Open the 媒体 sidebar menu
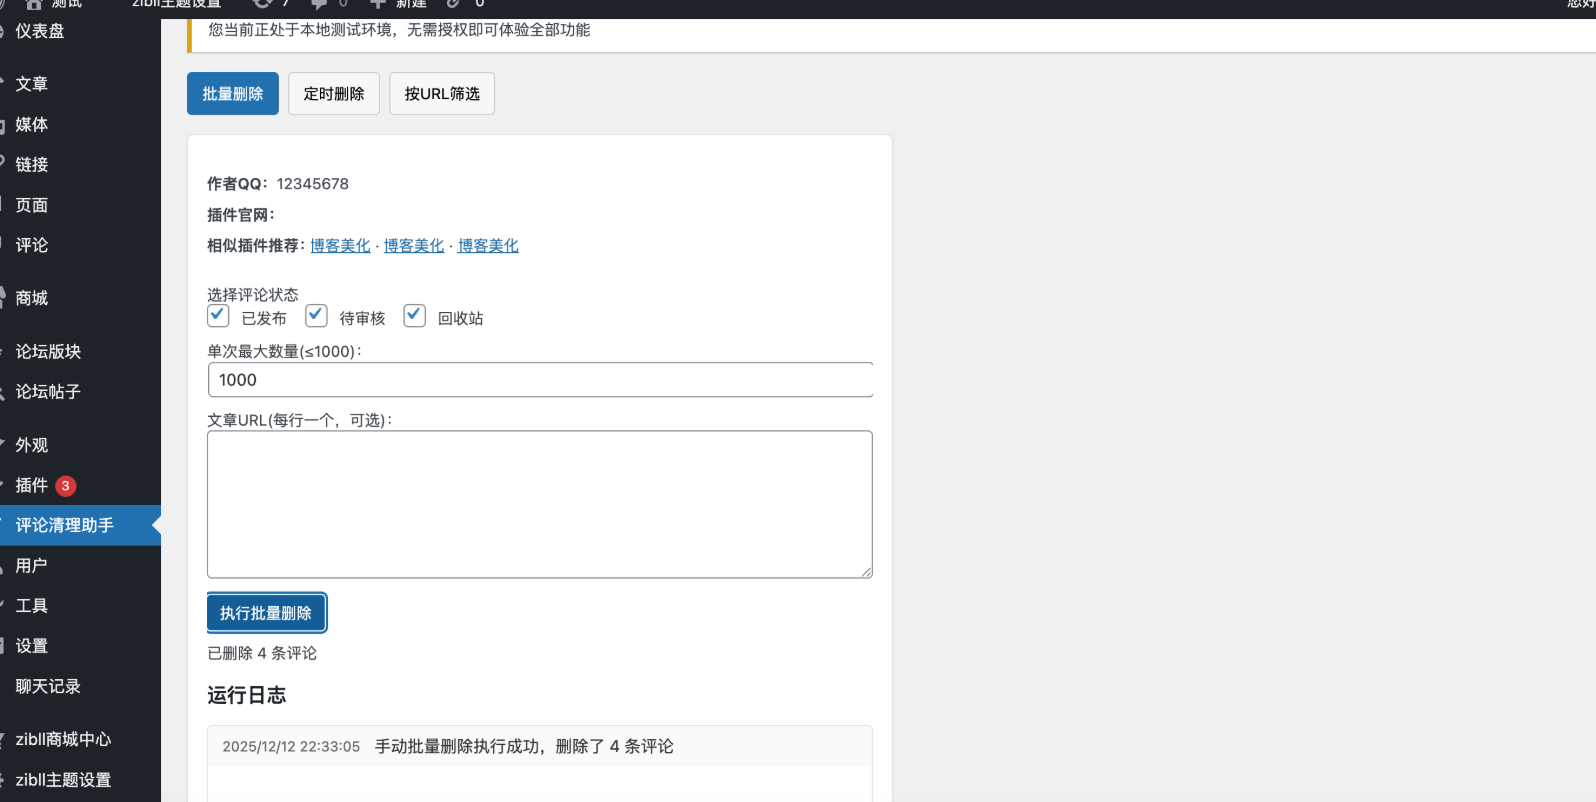Viewport: 1596px width, 802px height. click(x=80, y=125)
